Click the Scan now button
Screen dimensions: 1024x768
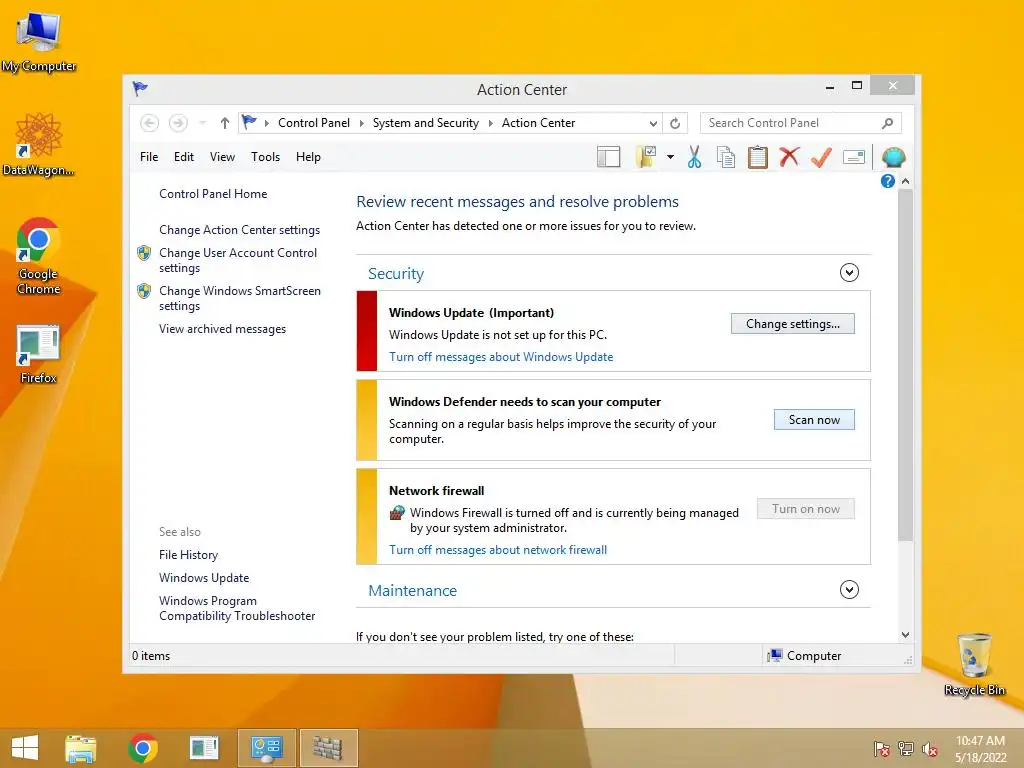[x=814, y=420]
